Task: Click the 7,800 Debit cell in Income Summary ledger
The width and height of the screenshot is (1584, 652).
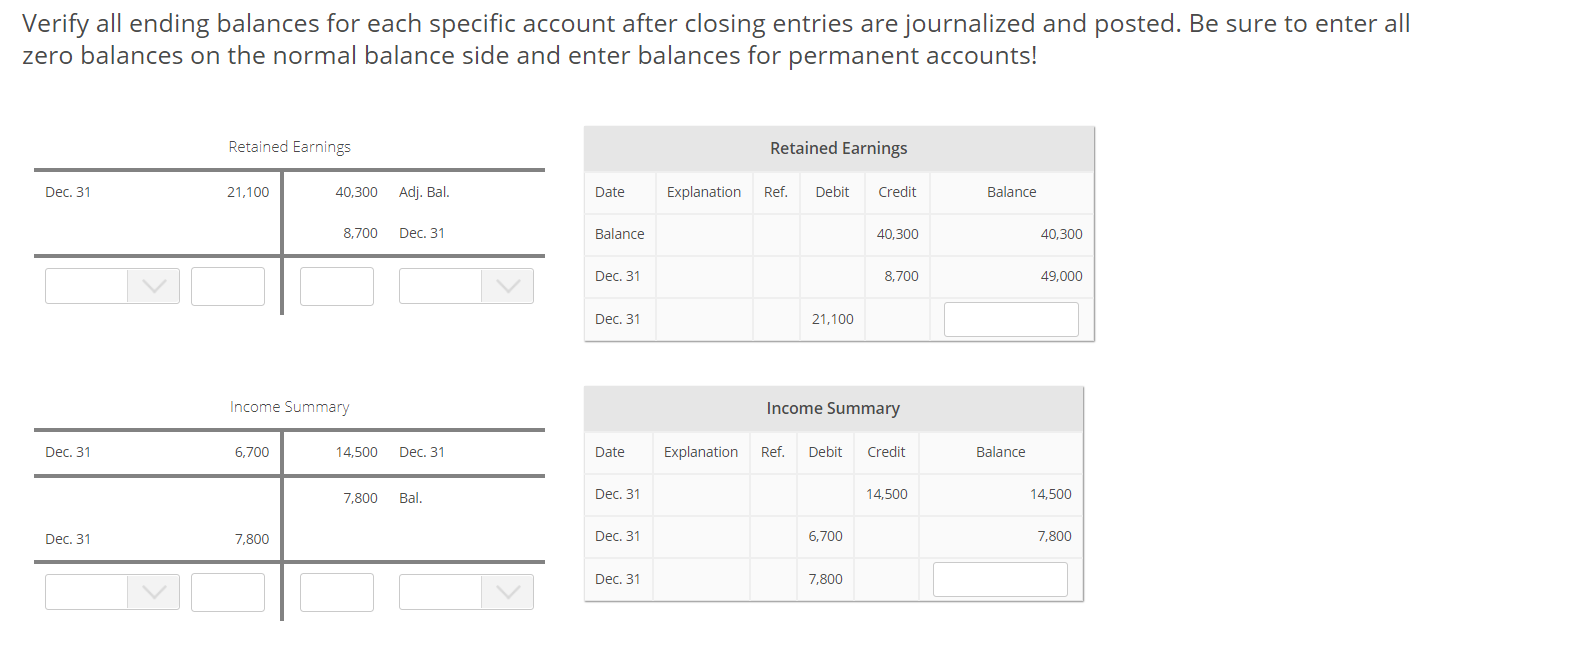Action: coord(824,578)
